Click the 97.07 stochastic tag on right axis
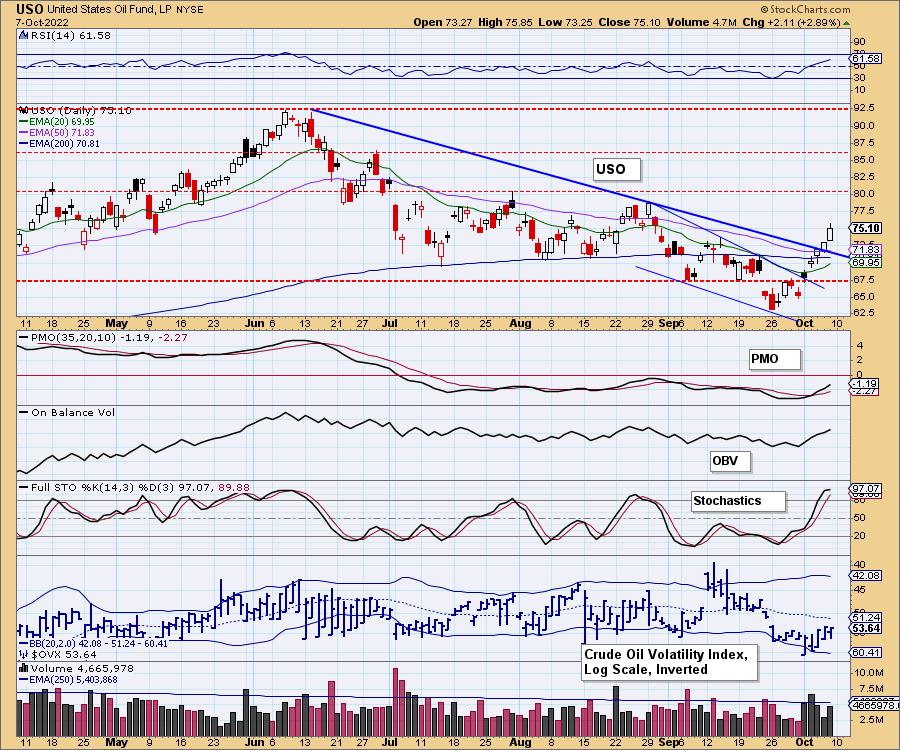 click(x=866, y=488)
